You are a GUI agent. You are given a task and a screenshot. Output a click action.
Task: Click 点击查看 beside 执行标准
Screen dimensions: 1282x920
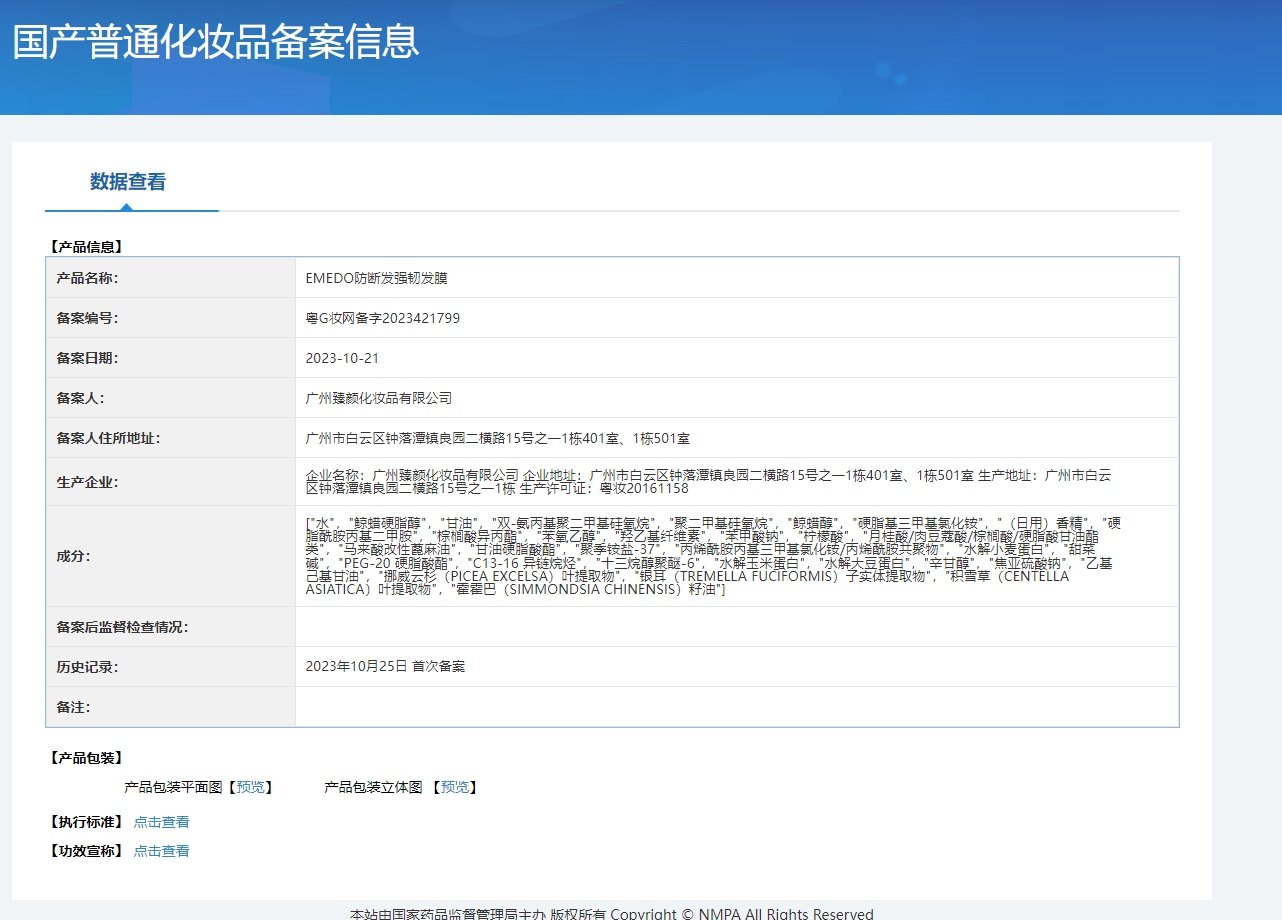click(162, 821)
